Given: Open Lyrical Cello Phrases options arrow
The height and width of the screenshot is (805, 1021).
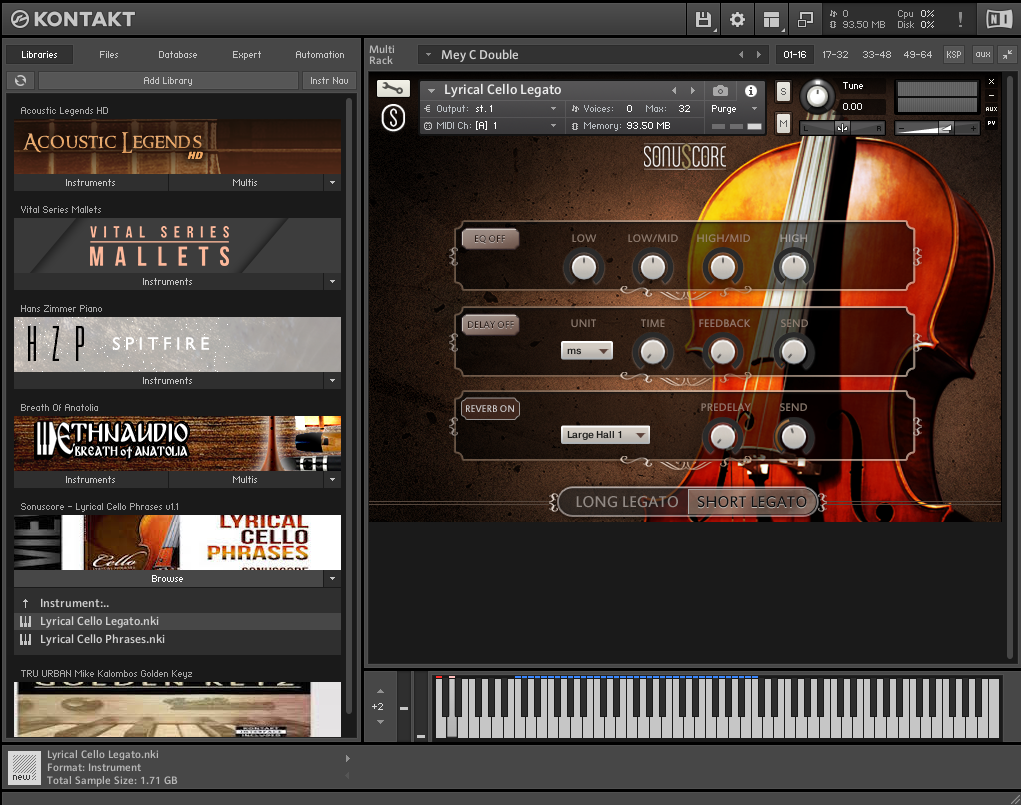Looking at the screenshot, I should (x=332, y=578).
